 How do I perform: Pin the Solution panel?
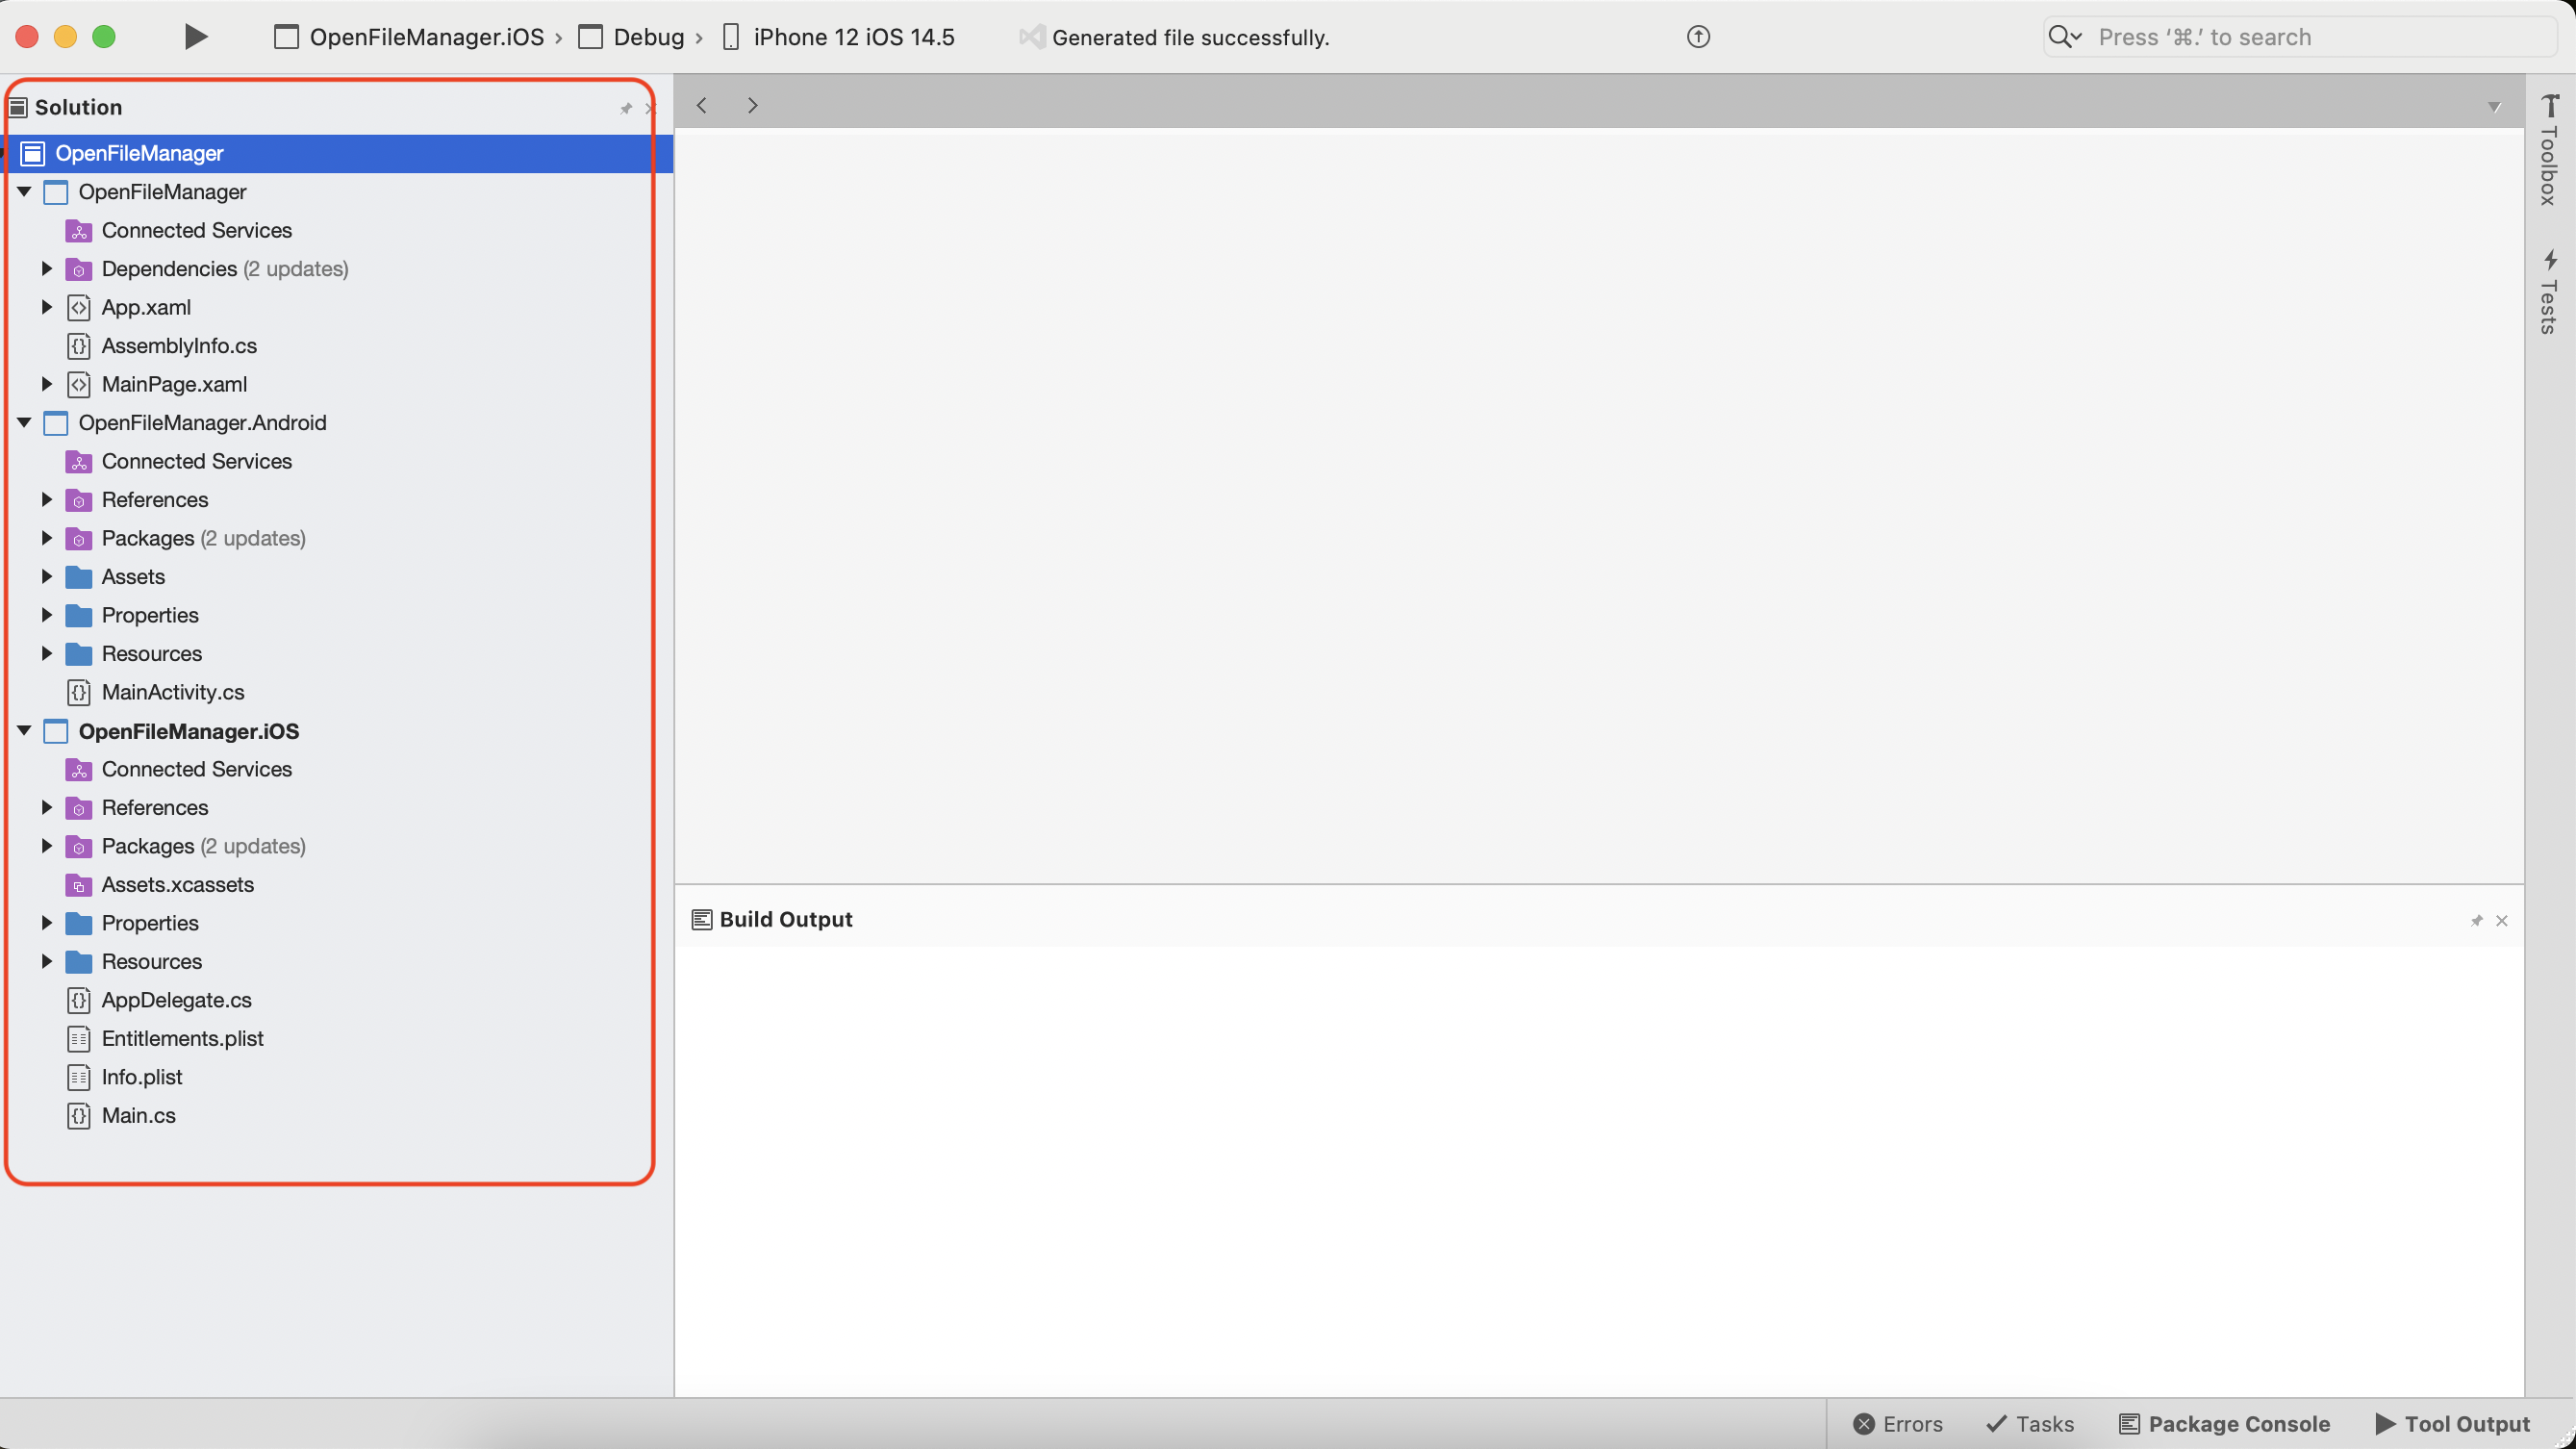(x=626, y=108)
